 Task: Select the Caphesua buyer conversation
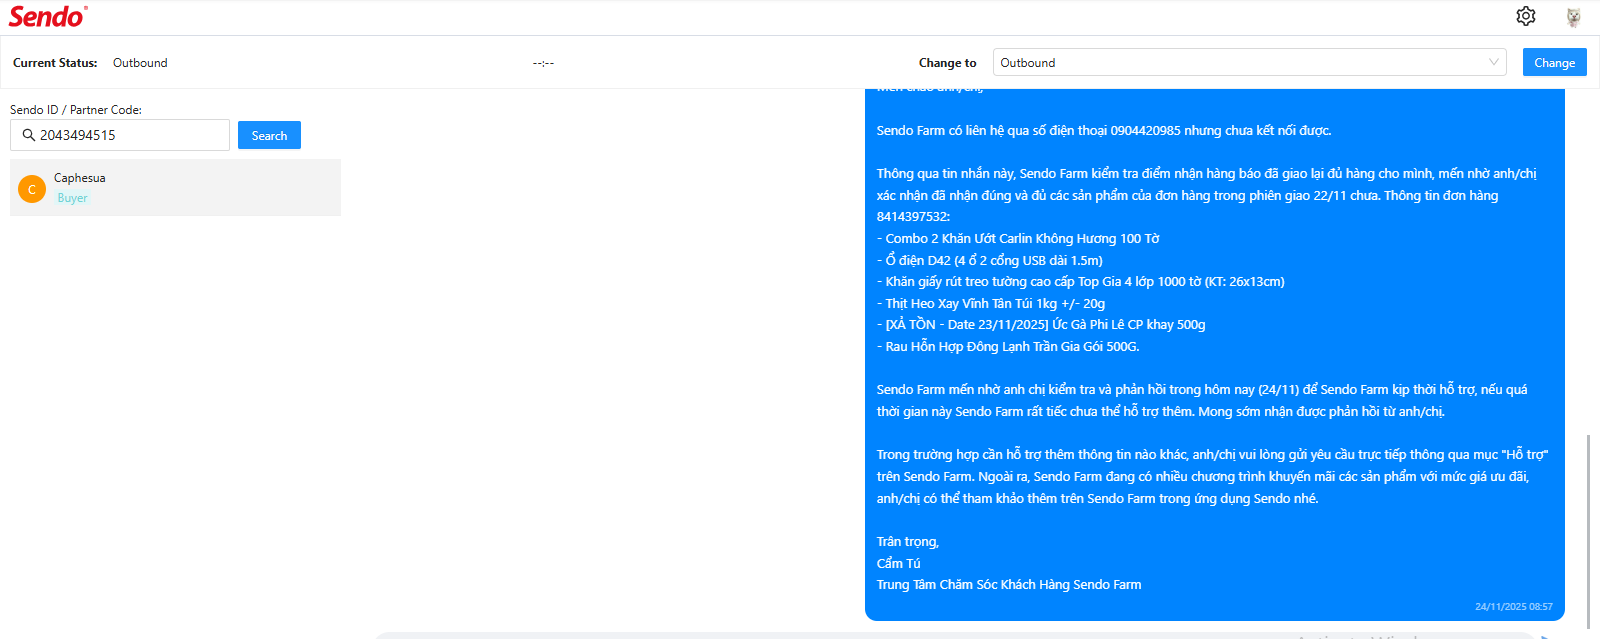(x=175, y=188)
